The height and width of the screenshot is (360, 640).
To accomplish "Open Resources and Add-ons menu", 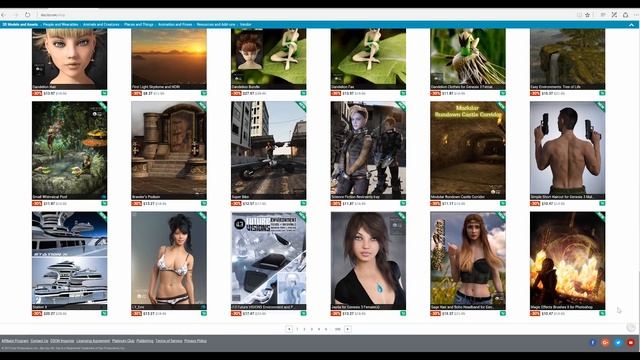I will pyautogui.click(x=216, y=24).
